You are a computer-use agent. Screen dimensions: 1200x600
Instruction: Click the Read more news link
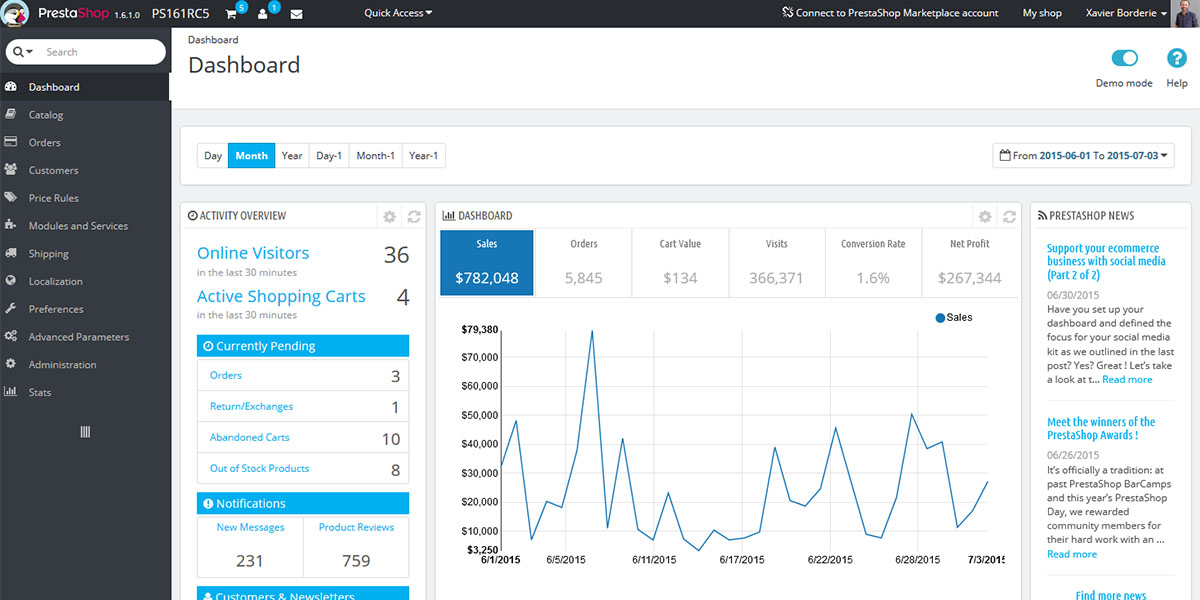tap(1126, 379)
